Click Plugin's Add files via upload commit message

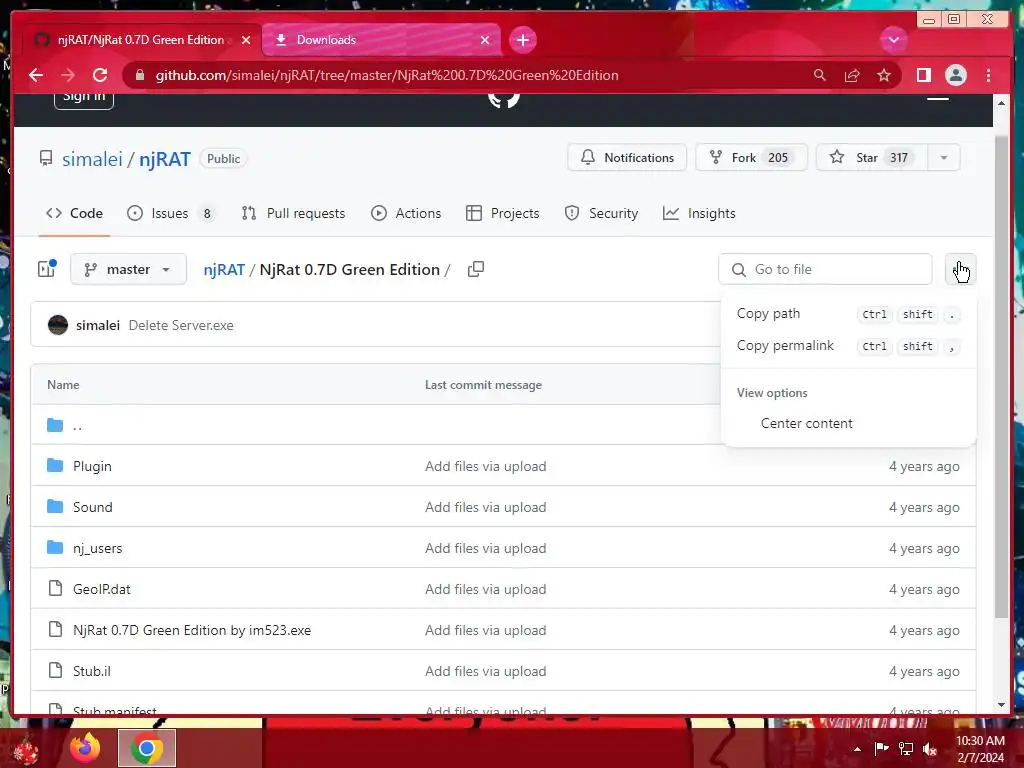pos(485,466)
